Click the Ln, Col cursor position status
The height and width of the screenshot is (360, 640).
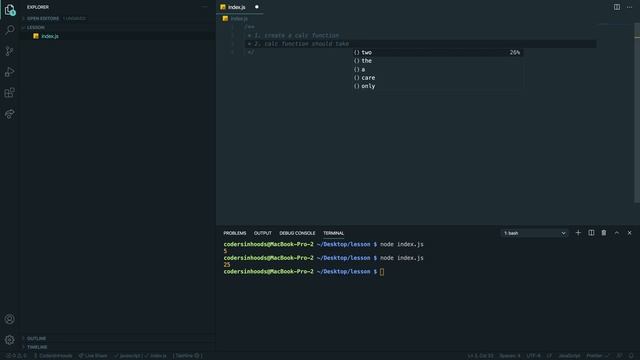tap(480, 356)
